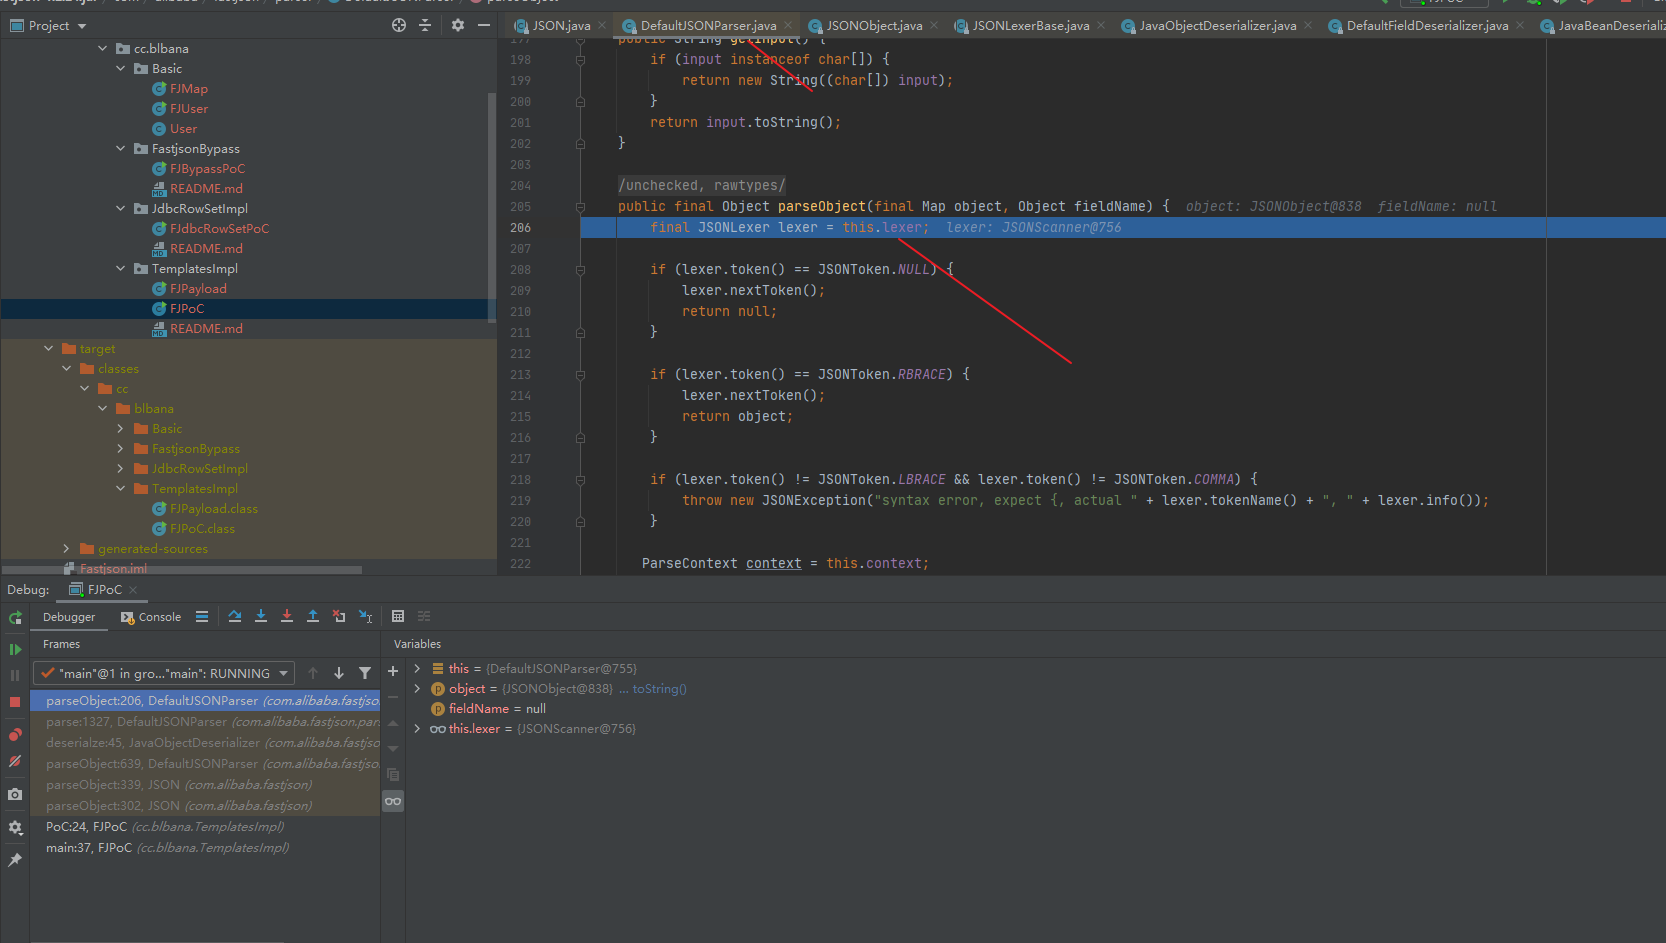Select frame parse:1327, DefaultJSONParser
The image size is (1666, 943).
205,721
